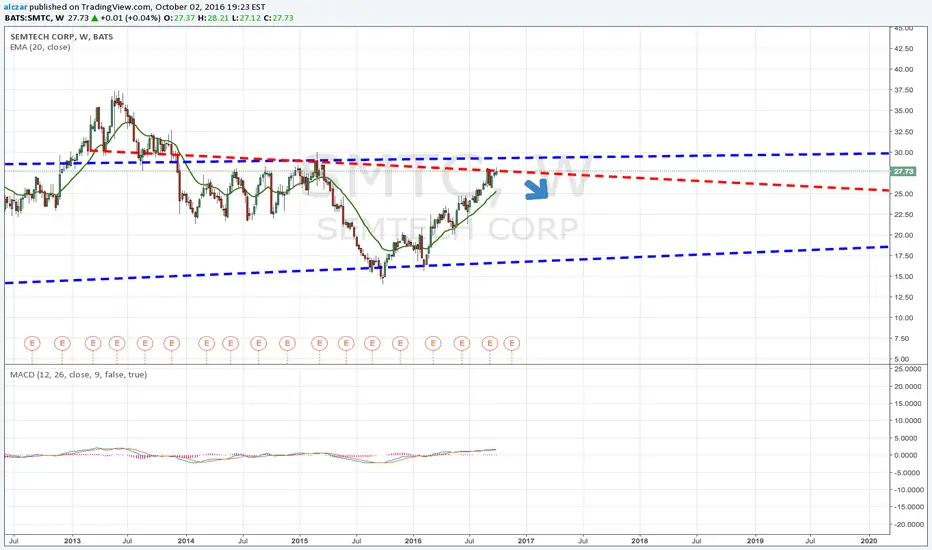Select the SEMTECH CORP, W, BATS legend
Screen dimensions: 932x550
tap(62, 37)
